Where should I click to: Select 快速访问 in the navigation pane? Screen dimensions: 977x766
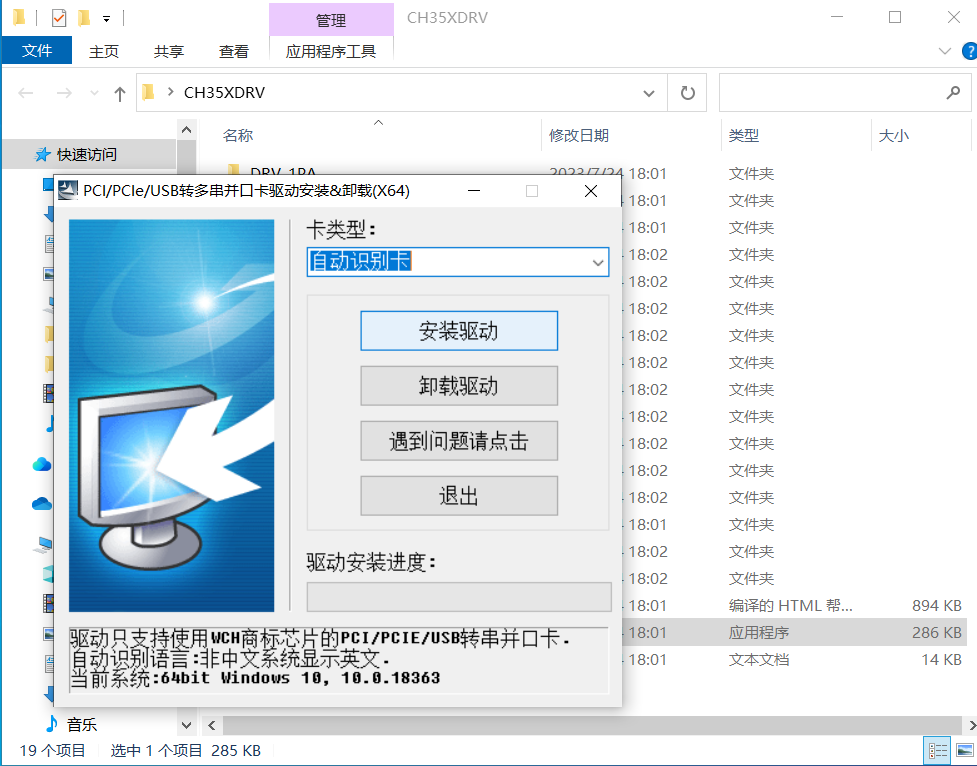pos(87,154)
